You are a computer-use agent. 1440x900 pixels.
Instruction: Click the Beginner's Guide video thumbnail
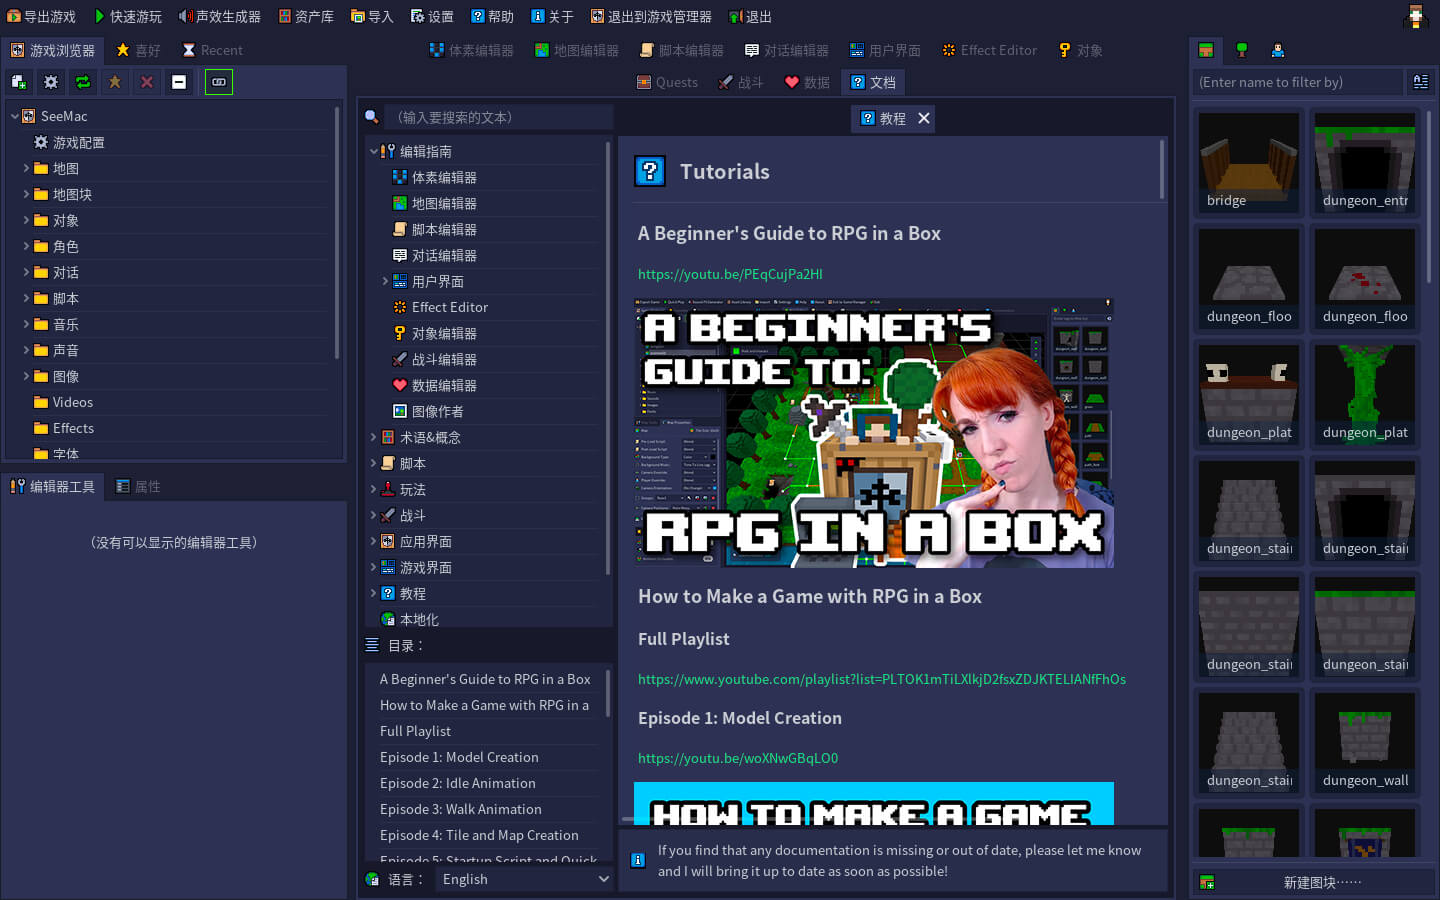click(x=874, y=433)
